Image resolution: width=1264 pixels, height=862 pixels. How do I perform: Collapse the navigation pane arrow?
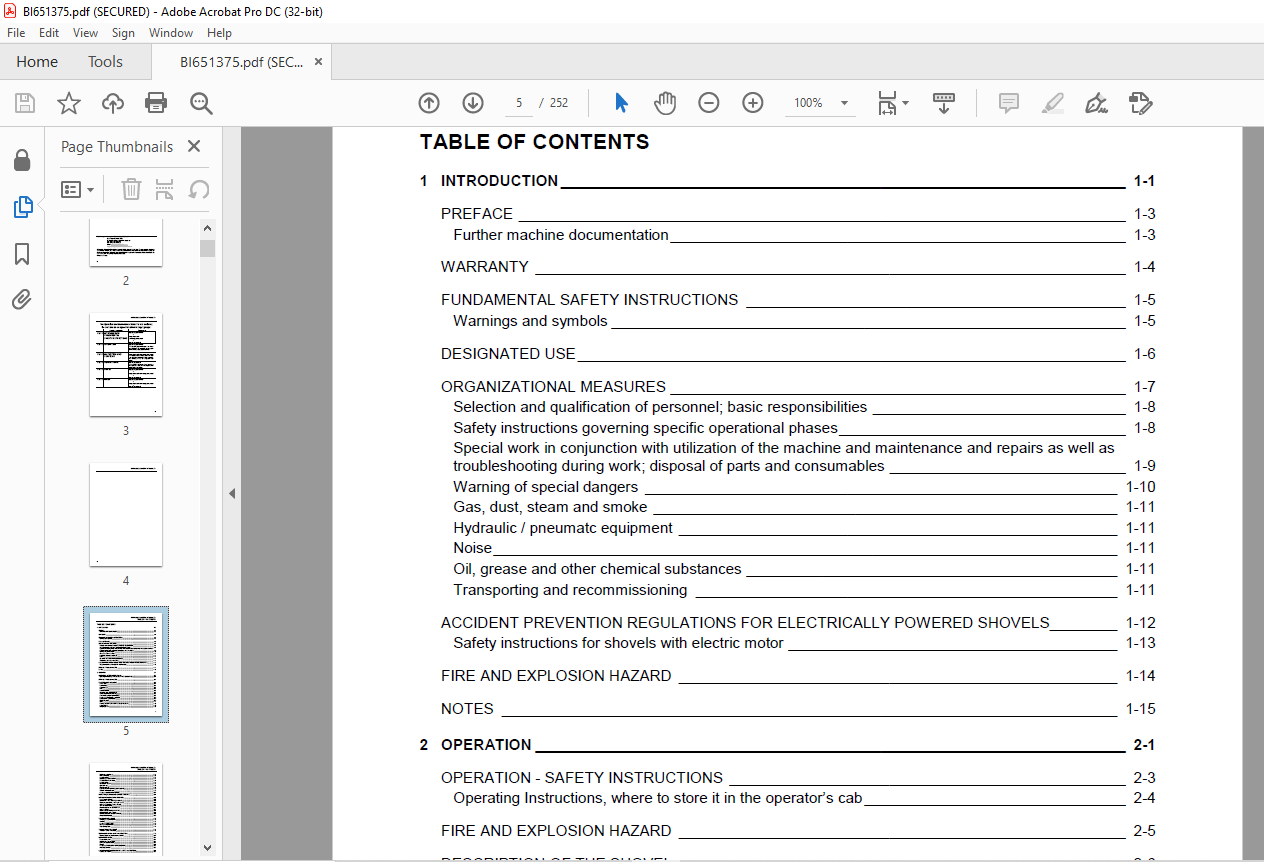tap(232, 493)
